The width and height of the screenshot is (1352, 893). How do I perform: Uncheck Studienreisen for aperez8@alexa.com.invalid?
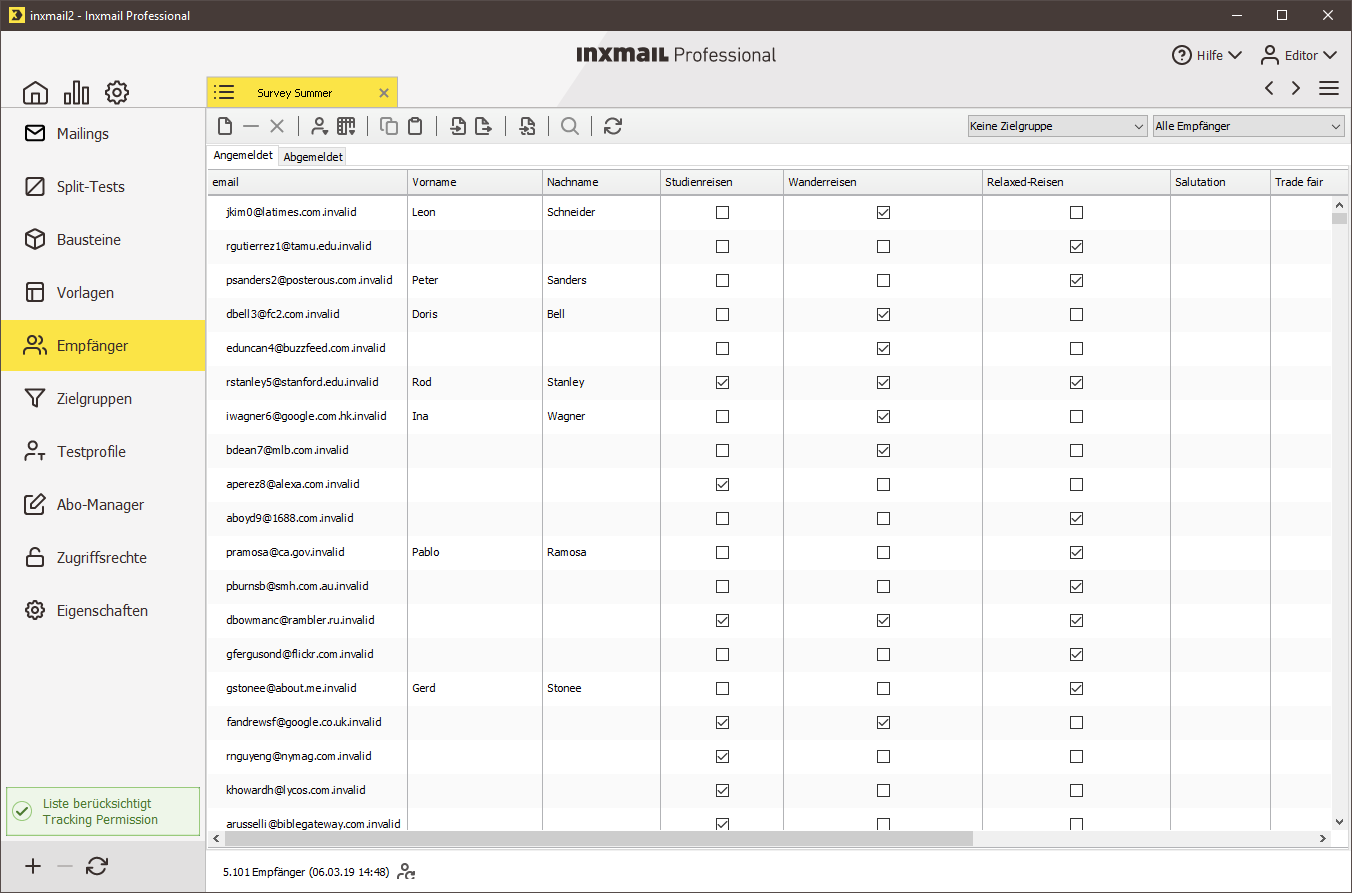tap(723, 484)
